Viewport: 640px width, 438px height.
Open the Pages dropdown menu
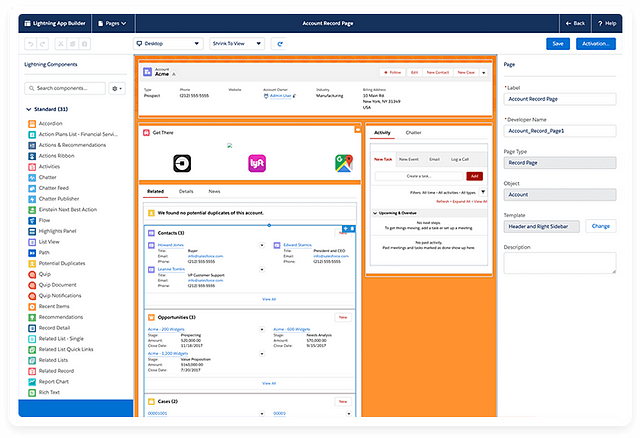pos(112,23)
